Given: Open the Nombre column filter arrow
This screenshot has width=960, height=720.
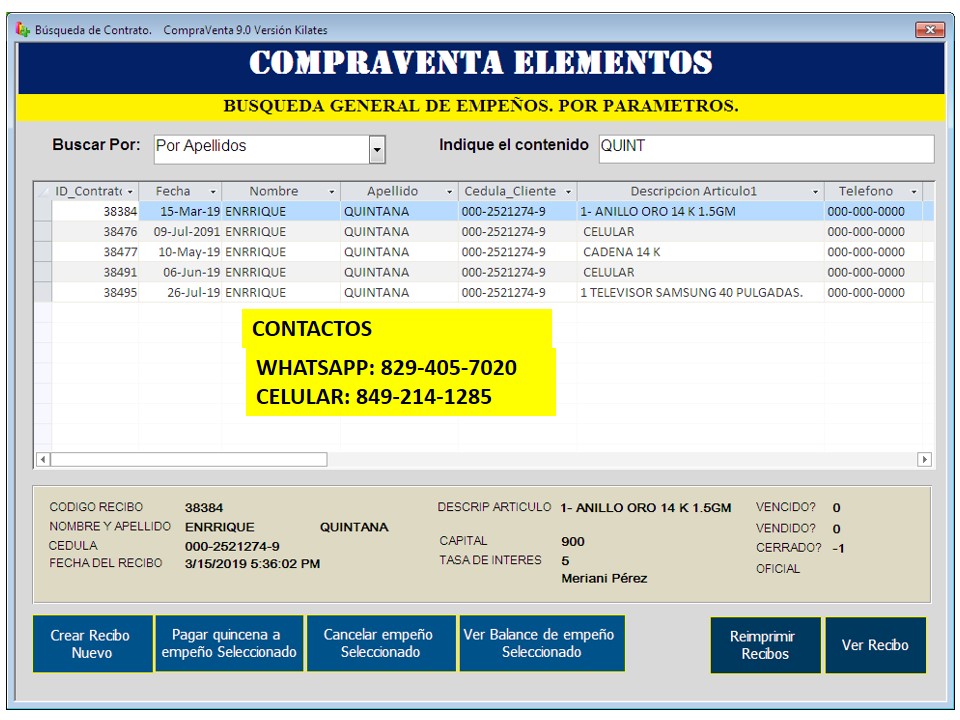Looking at the screenshot, I should (x=332, y=192).
